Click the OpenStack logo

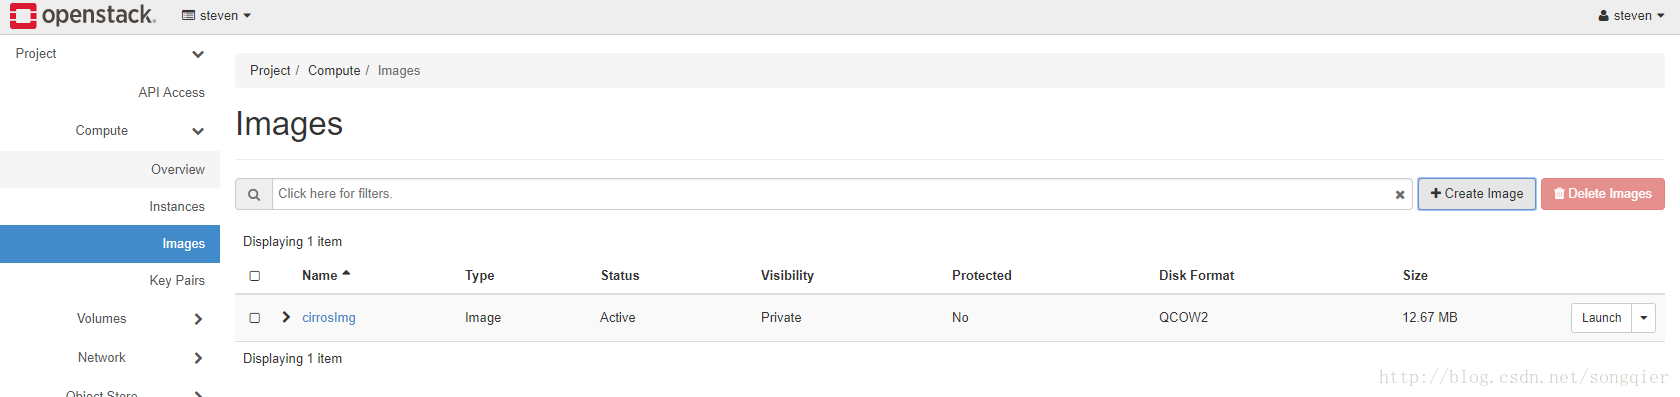pyautogui.click(x=83, y=16)
